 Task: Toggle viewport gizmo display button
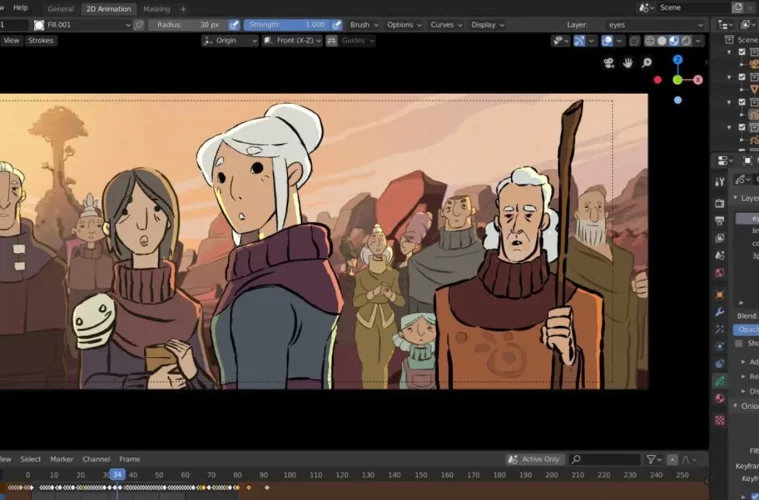(579, 41)
